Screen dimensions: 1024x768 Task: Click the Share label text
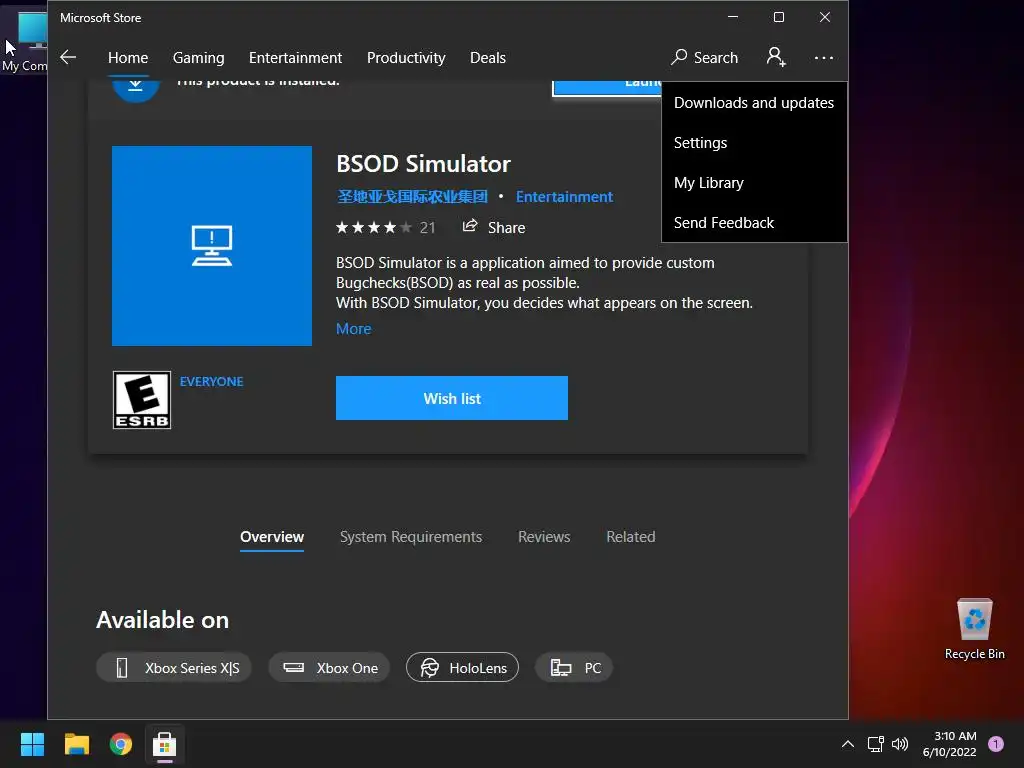[506, 227]
